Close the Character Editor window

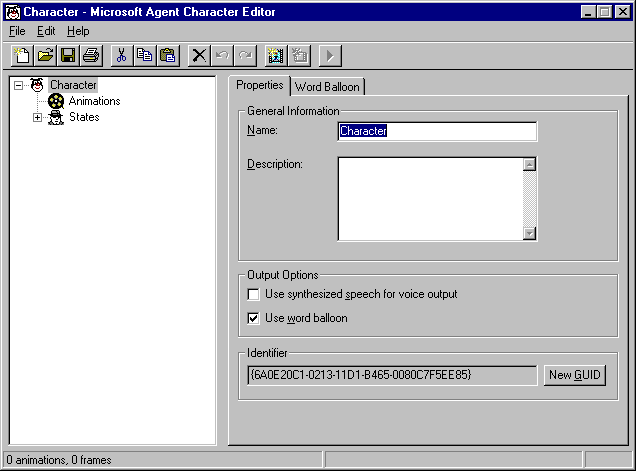coord(623,12)
